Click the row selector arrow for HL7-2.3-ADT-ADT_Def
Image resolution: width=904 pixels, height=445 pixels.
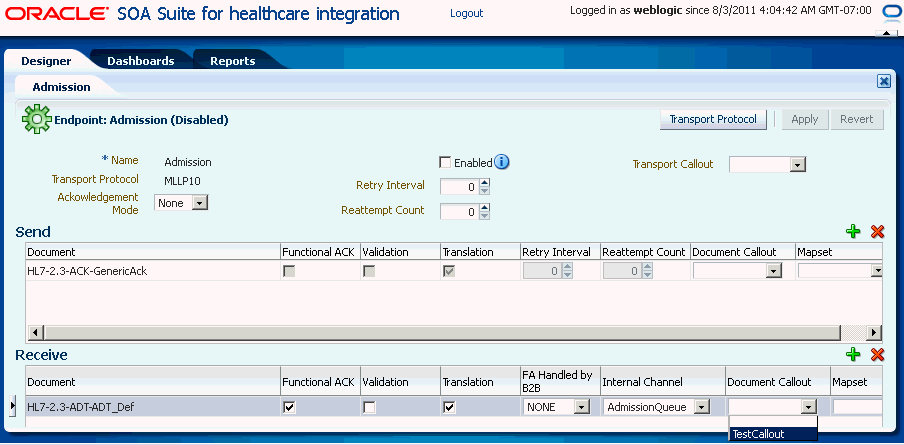pyautogui.click(x=13, y=407)
